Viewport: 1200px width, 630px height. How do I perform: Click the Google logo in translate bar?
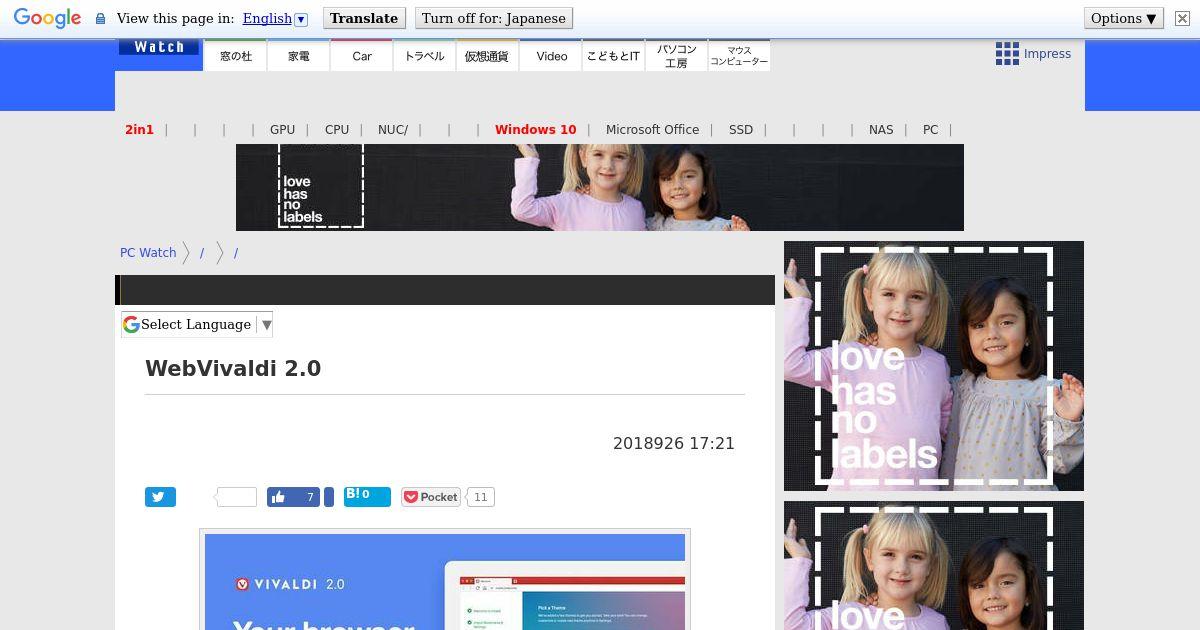47,19
